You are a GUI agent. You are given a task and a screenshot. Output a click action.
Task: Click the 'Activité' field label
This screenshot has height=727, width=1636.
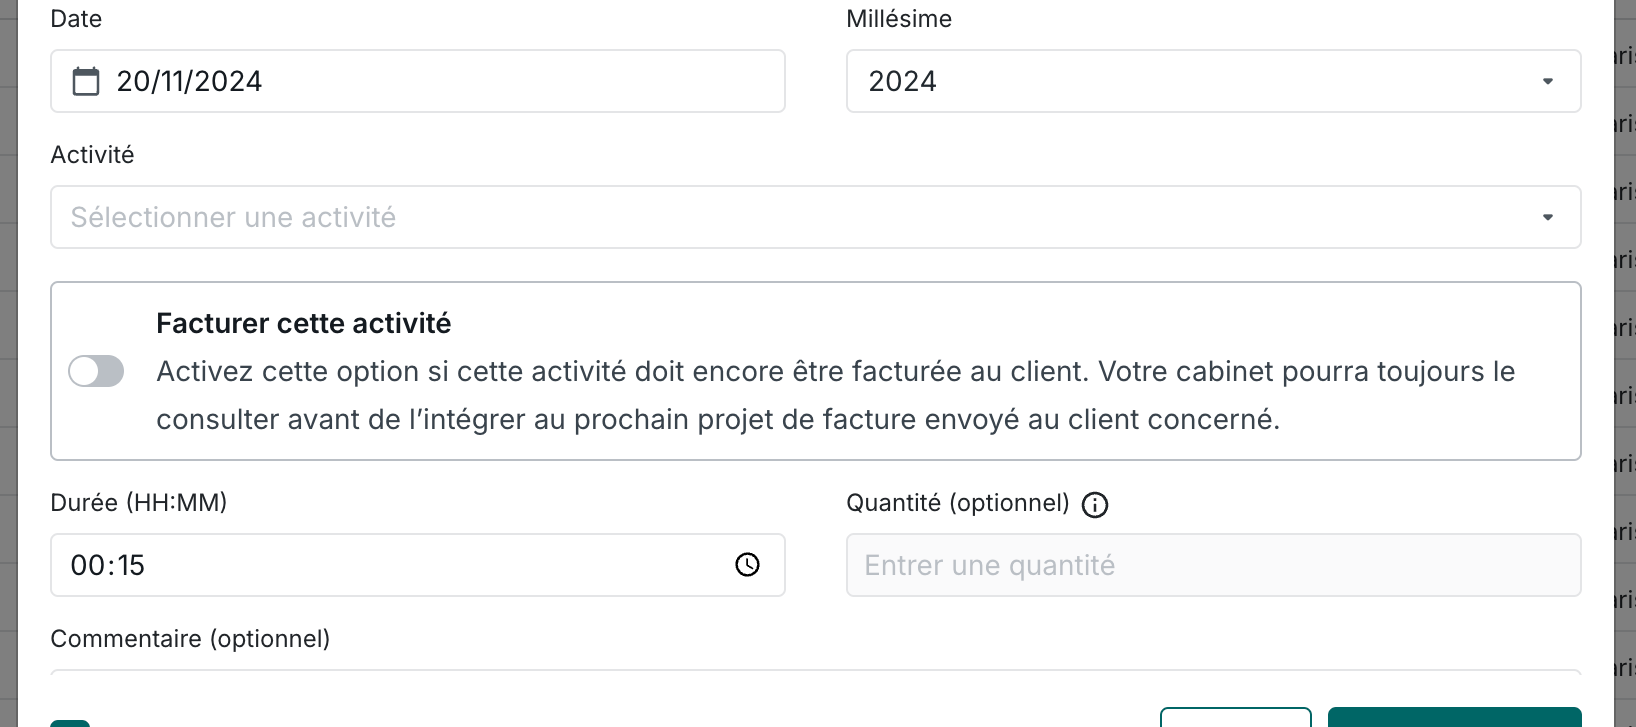(x=92, y=155)
